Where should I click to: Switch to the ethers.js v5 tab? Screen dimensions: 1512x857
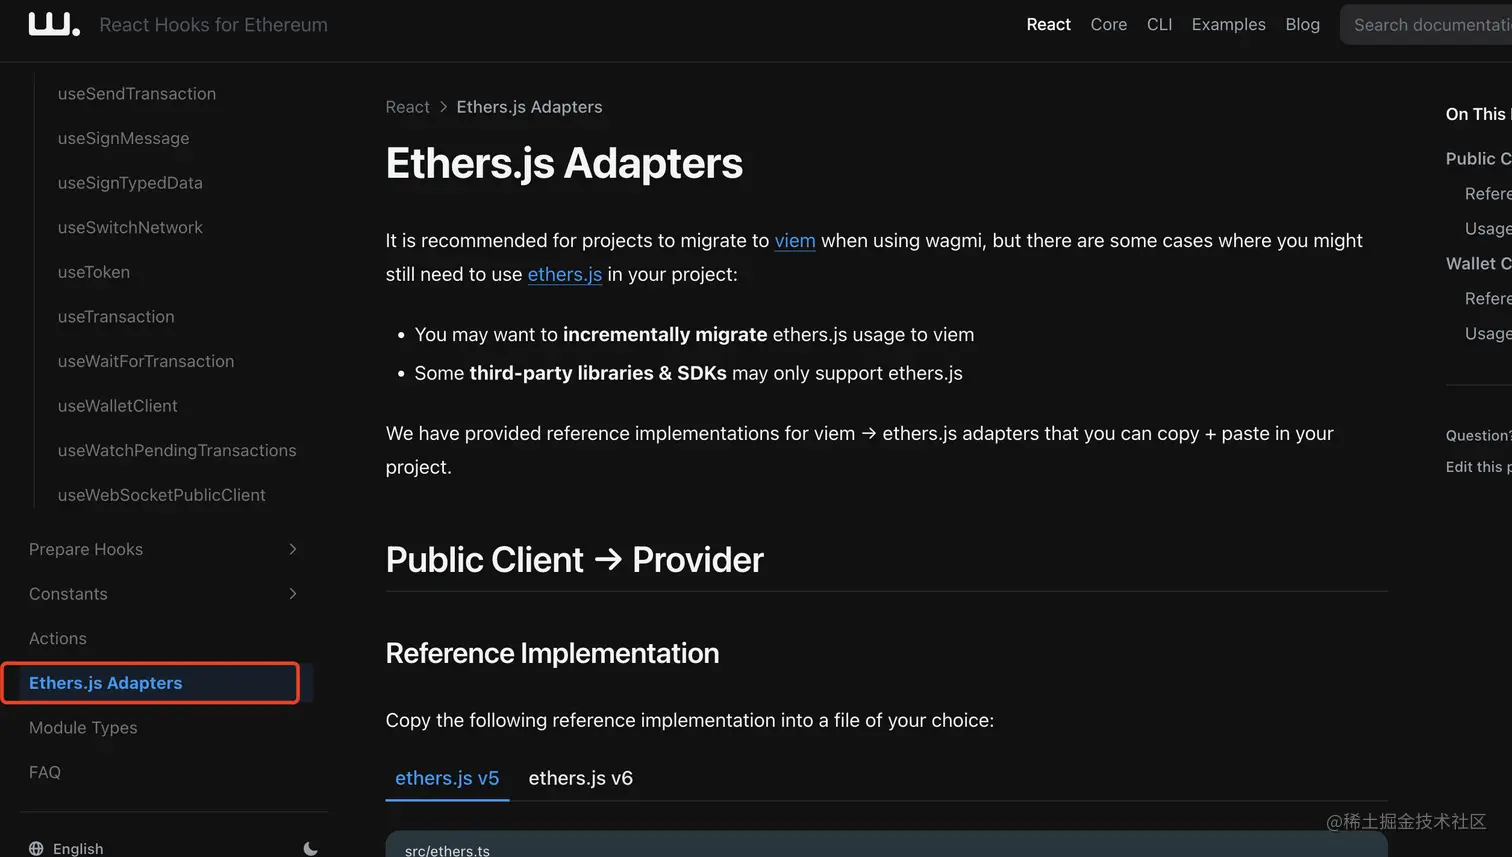447,778
